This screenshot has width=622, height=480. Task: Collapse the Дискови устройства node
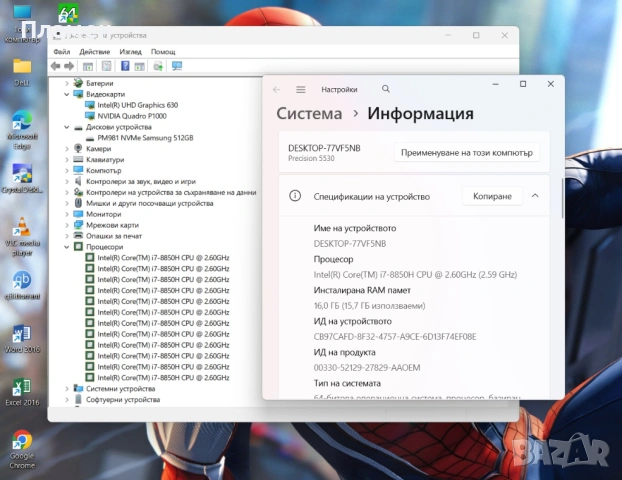pos(67,127)
